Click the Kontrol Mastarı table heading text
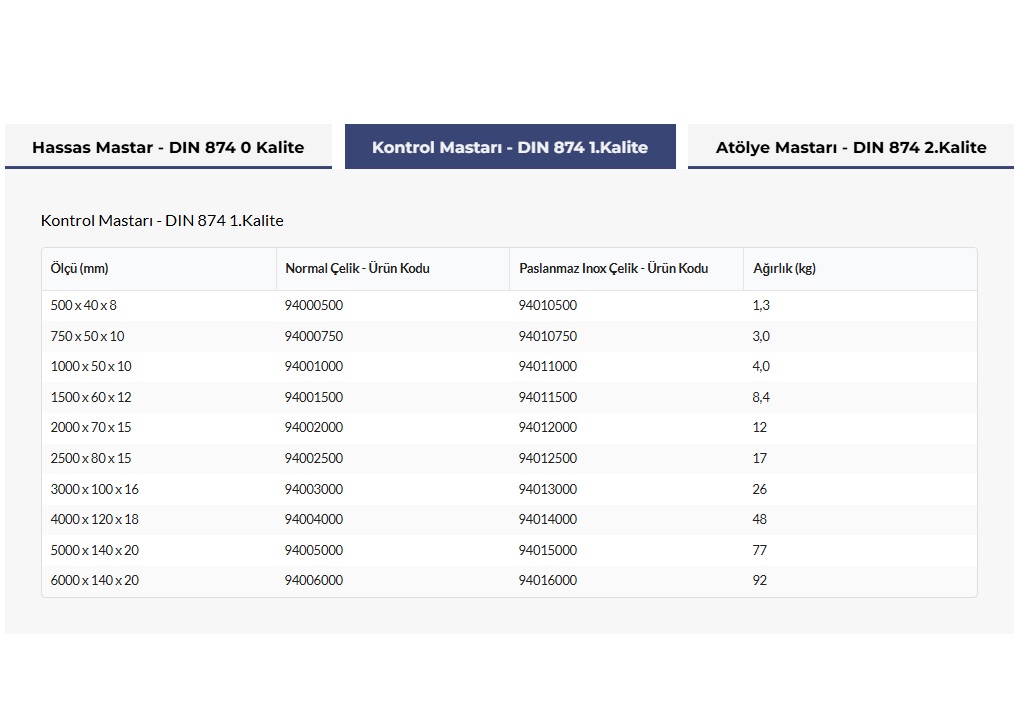Viewport: 1018px width, 710px height. tap(162, 220)
